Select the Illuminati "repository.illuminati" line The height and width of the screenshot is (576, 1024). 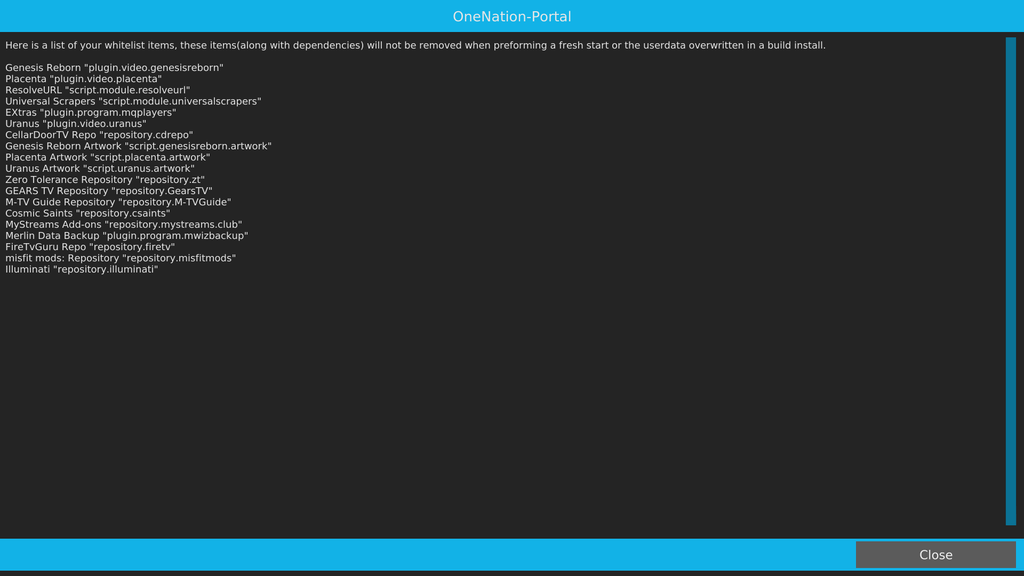coord(82,269)
